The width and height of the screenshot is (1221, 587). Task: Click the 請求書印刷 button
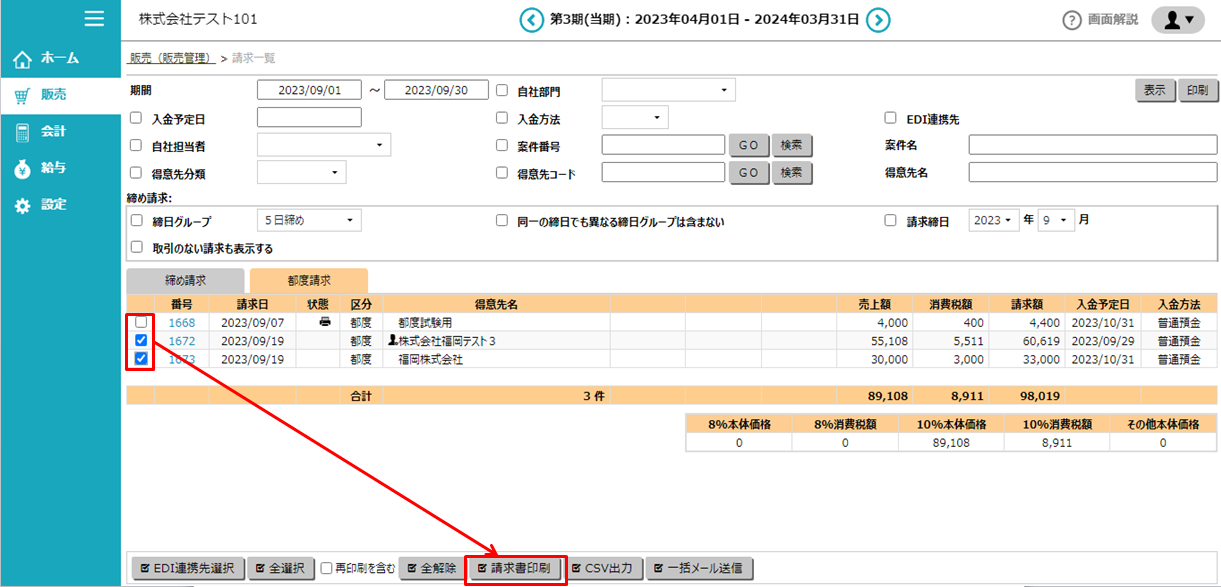(516, 569)
